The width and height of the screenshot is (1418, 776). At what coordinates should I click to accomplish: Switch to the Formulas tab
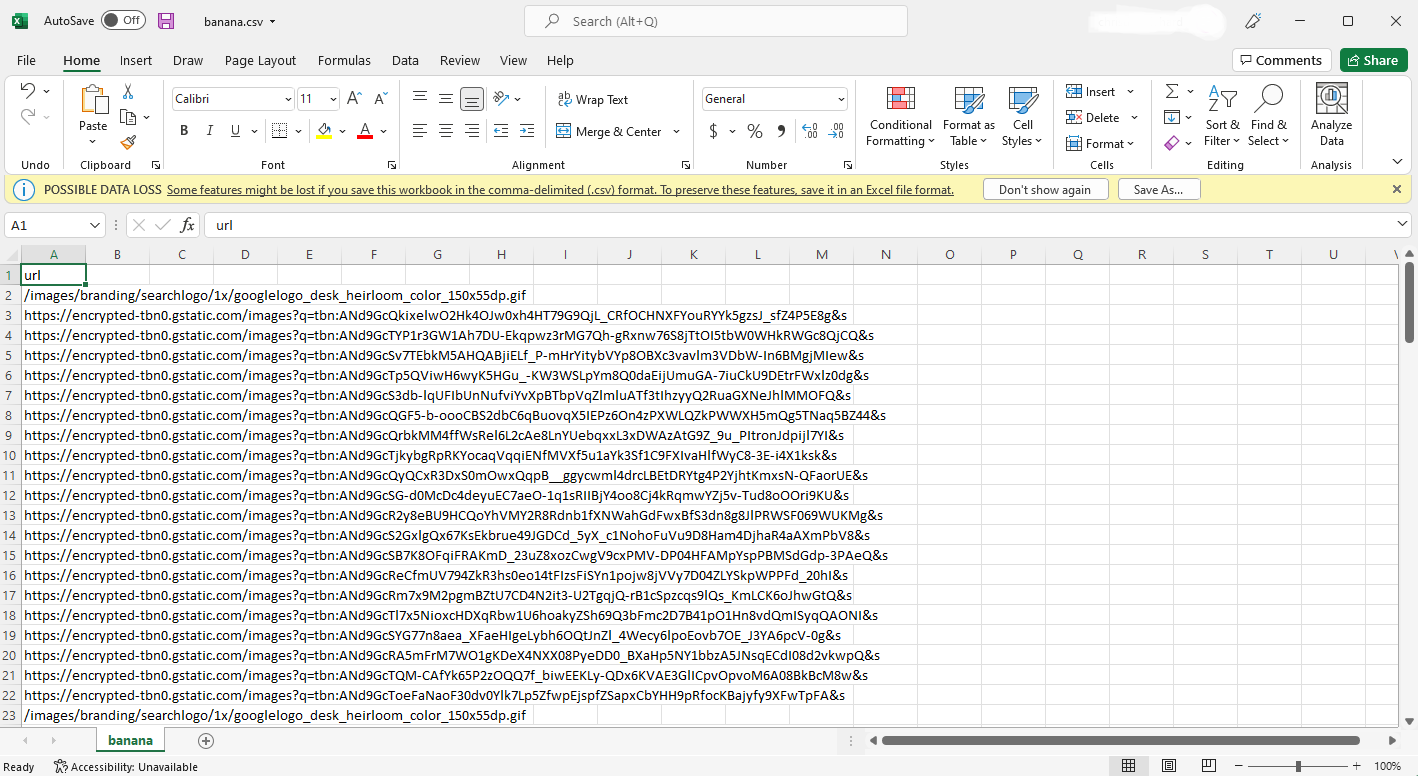click(x=344, y=60)
